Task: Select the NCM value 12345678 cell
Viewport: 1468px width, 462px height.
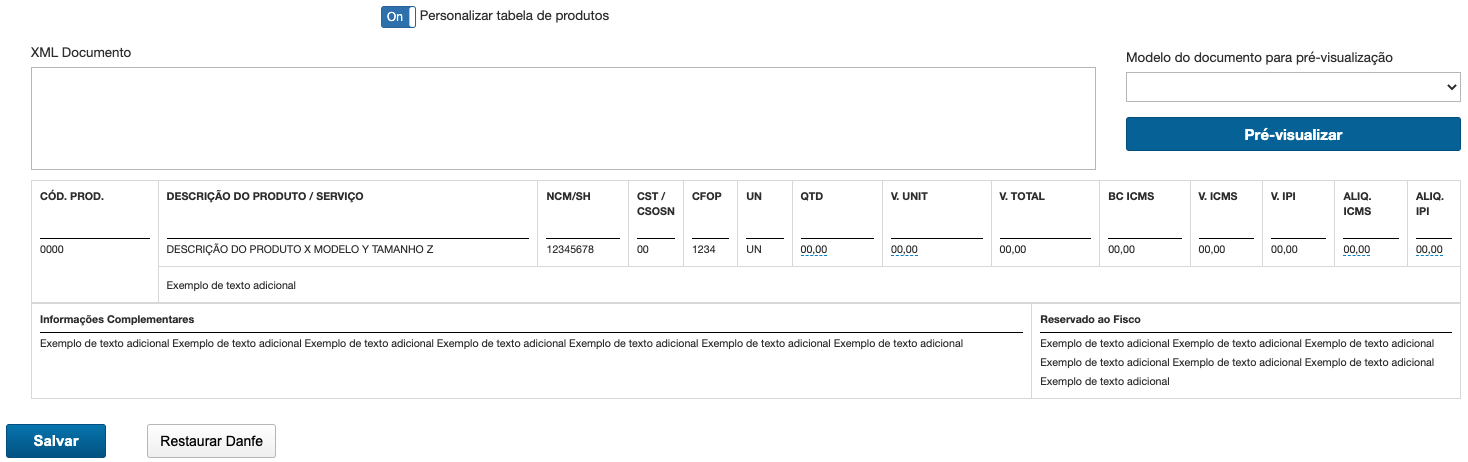Action: click(x=570, y=249)
